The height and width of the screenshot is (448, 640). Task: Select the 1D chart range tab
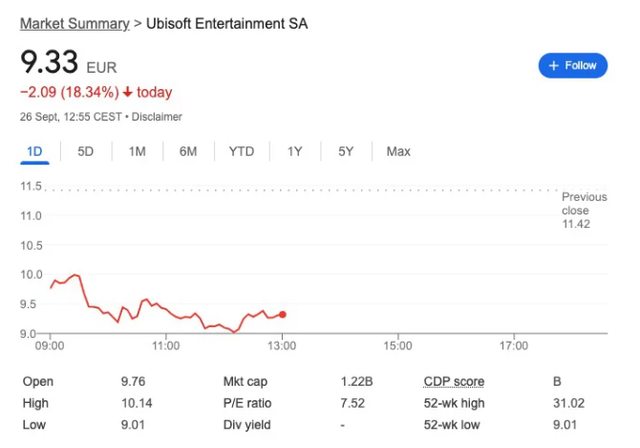tap(34, 152)
